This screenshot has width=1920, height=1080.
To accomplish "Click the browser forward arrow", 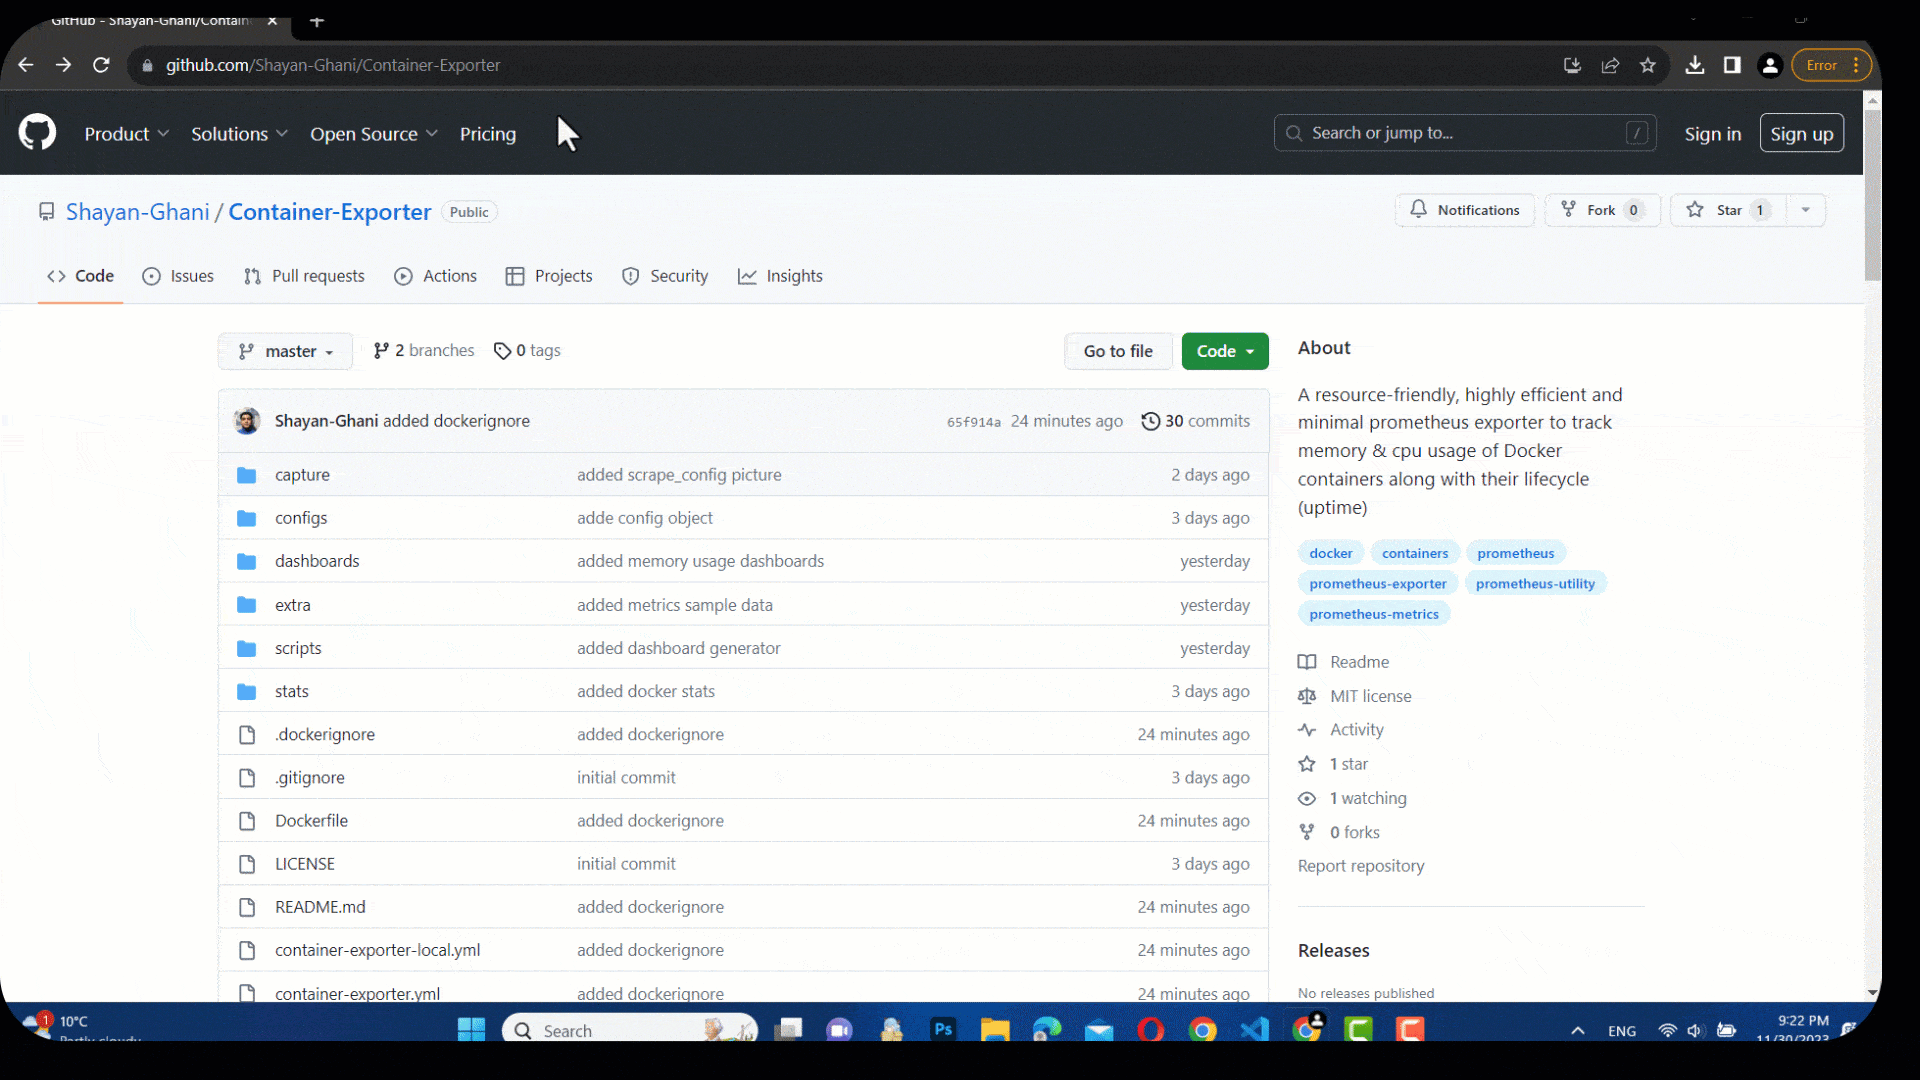I will pyautogui.click(x=63, y=65).
